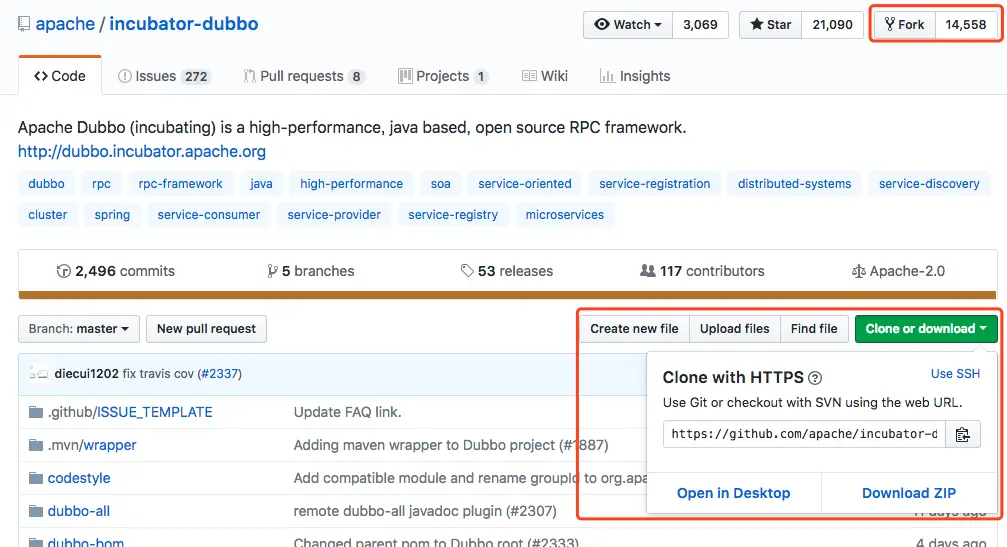
Task: Click the help icon beside Clone with HTTPS
Action: point(815,378)
